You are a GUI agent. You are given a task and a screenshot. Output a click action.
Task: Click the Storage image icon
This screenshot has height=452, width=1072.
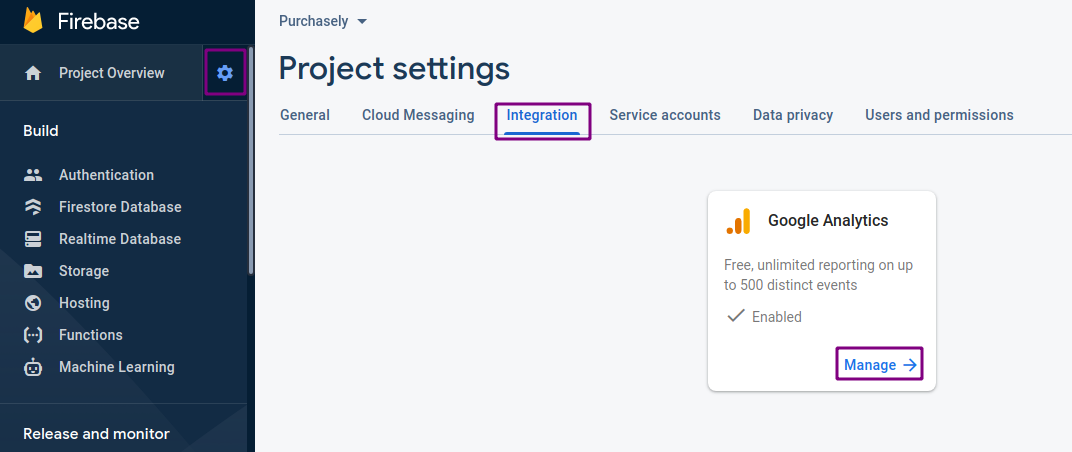33,271
